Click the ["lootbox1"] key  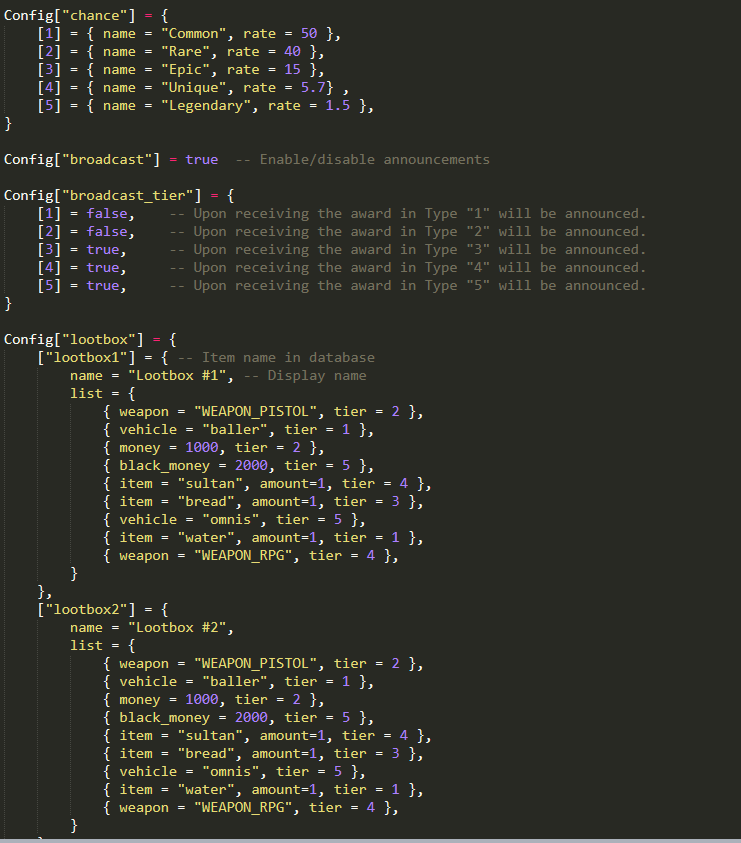point(86,358)
